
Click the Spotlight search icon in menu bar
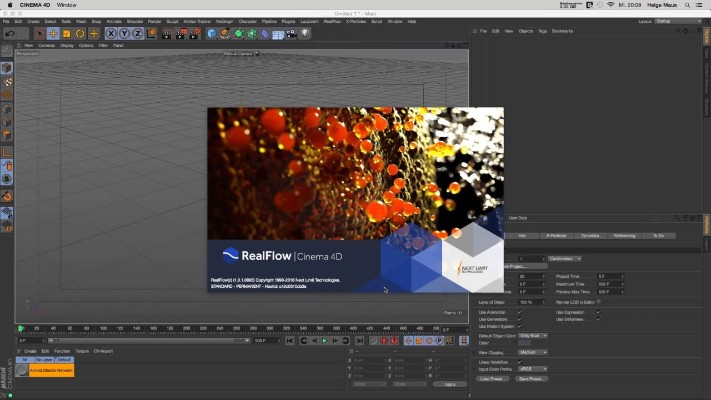(x=687, y=5)
